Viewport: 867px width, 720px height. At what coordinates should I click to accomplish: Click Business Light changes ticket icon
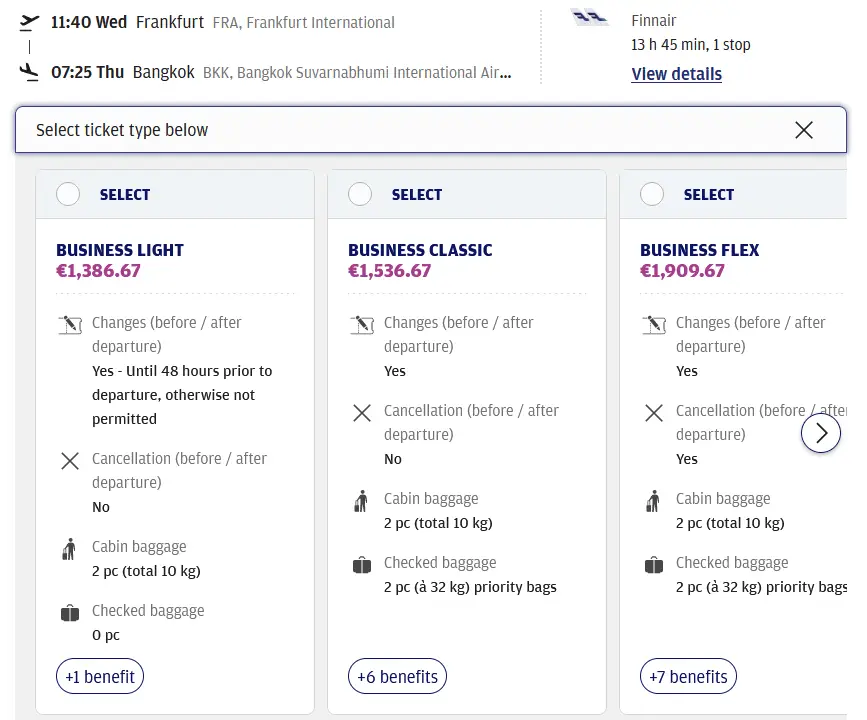pos(69,324)
